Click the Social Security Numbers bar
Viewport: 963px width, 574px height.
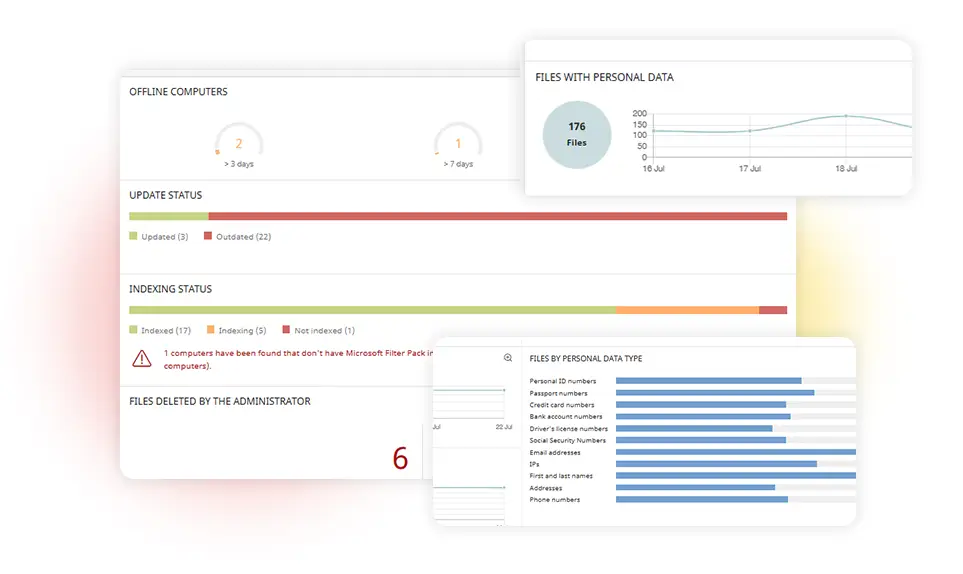(701, 440)
